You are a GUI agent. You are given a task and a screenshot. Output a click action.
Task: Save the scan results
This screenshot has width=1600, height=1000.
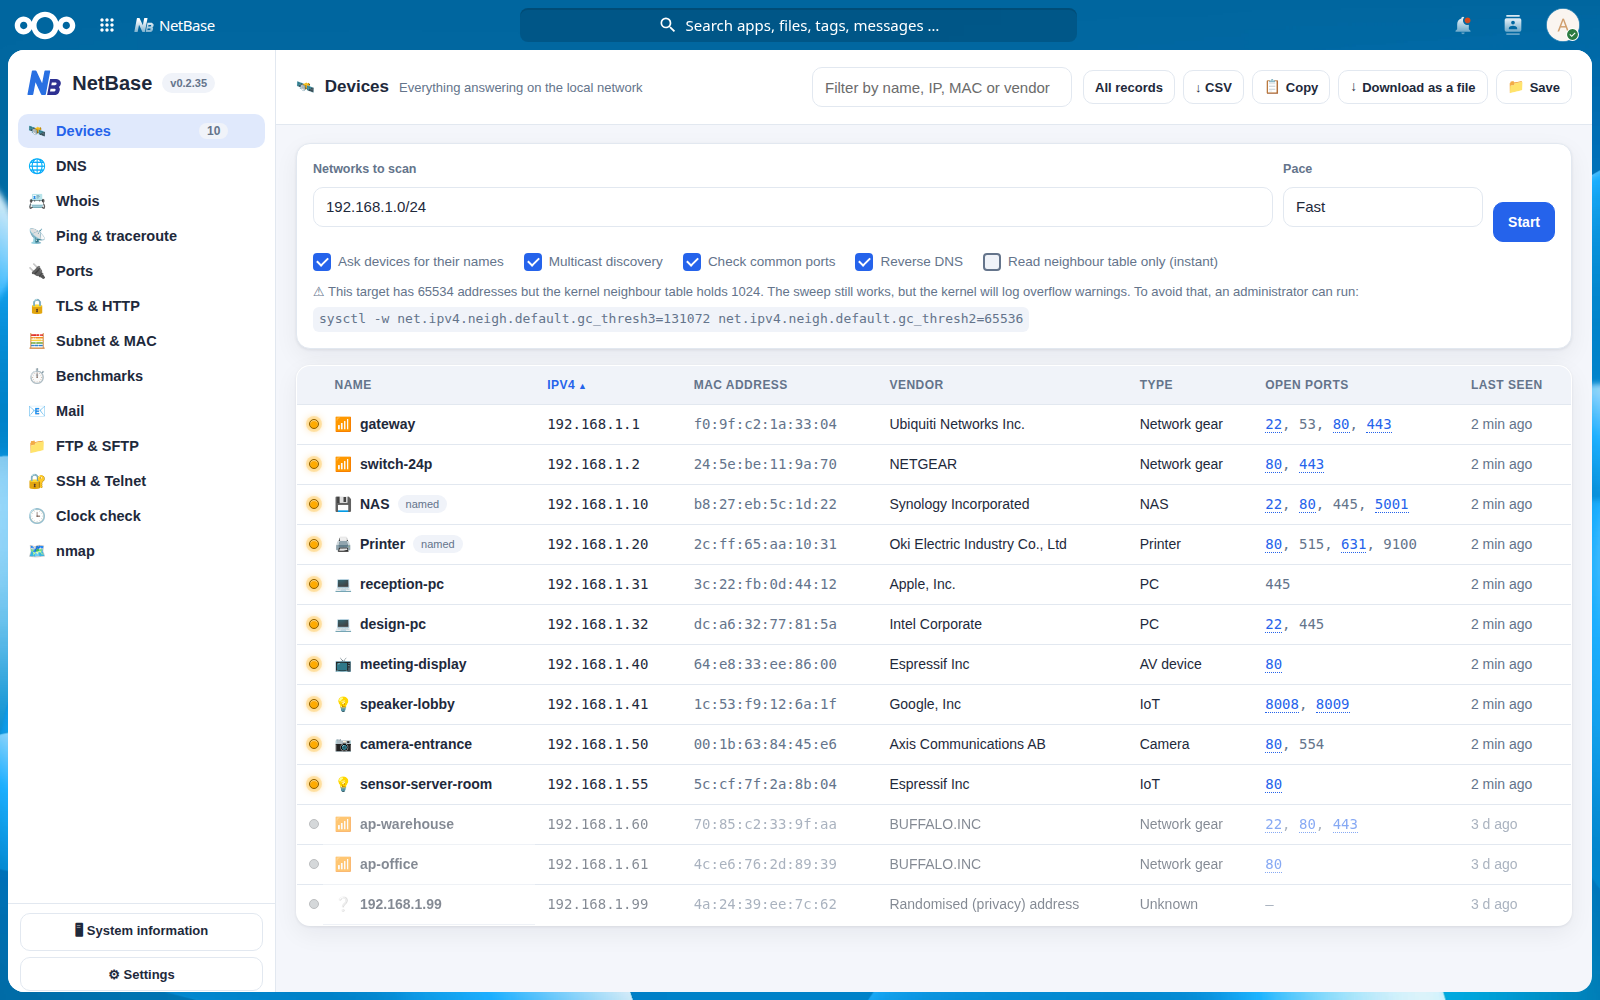coord(1534,88)
